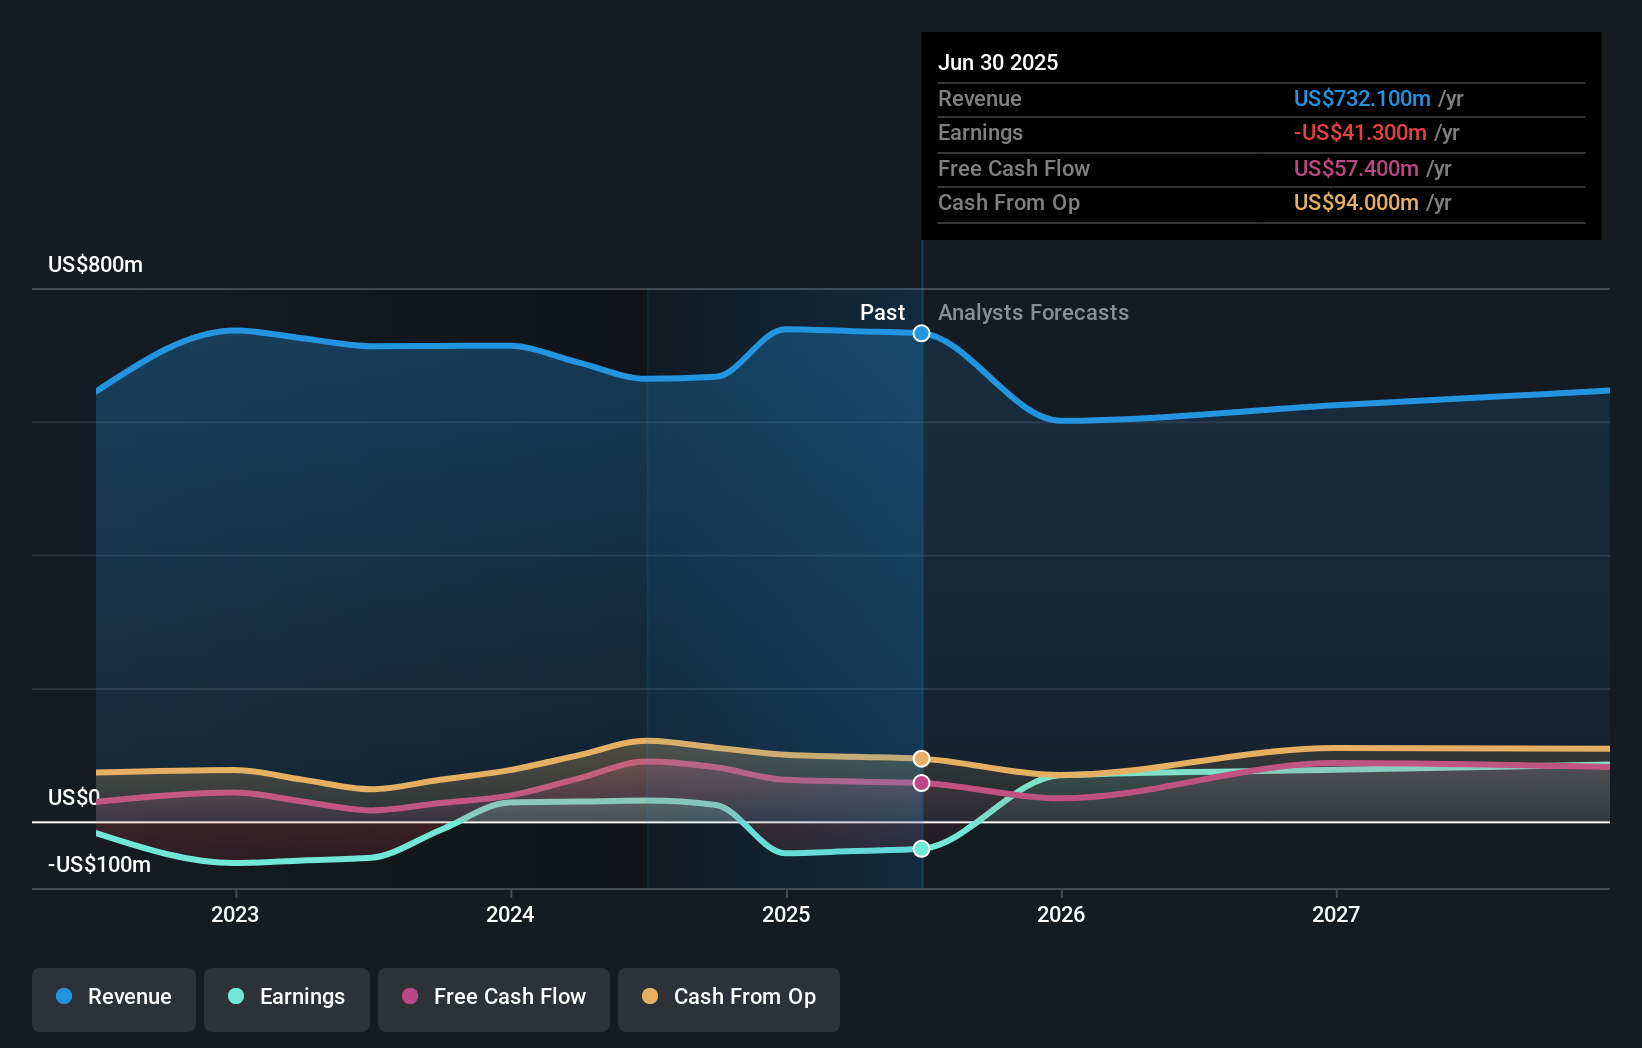Click the teal Earnings legend dot

click(x=234, y=997)
